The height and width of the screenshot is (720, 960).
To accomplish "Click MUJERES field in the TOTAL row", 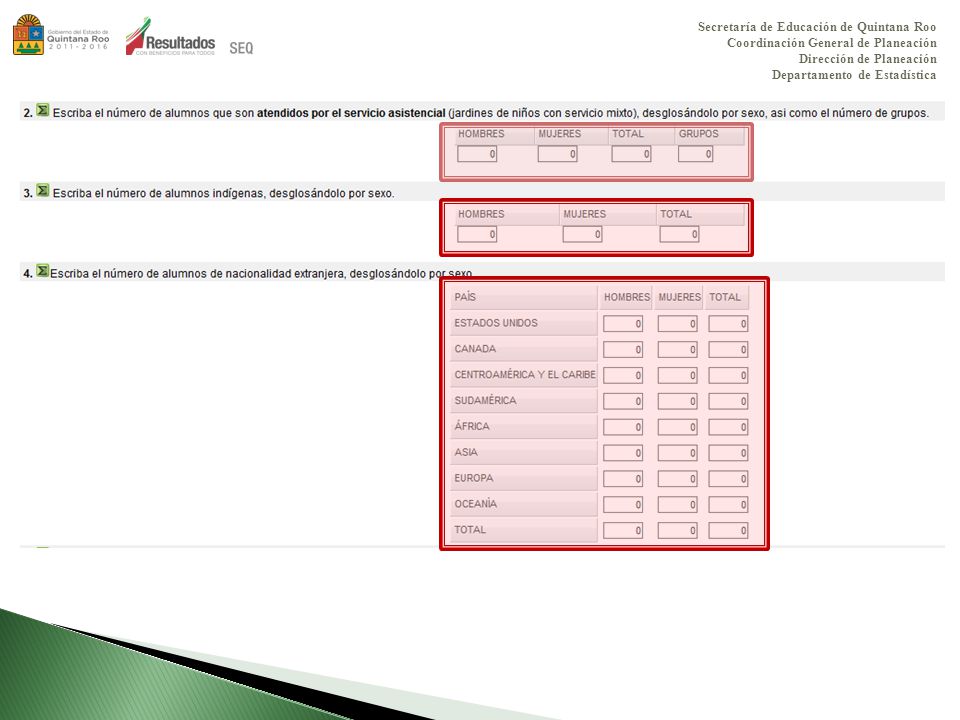I will coord(677,530).
